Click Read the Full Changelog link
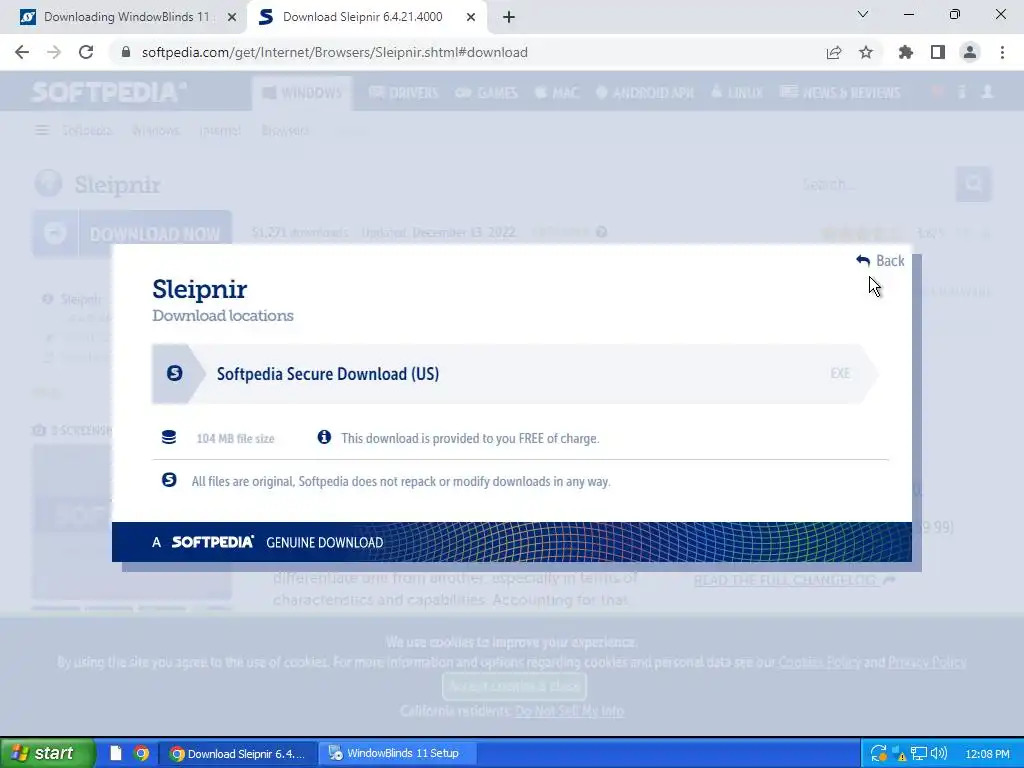The width and height of the screenshot is (1024, 768). [x=793, y=580]
